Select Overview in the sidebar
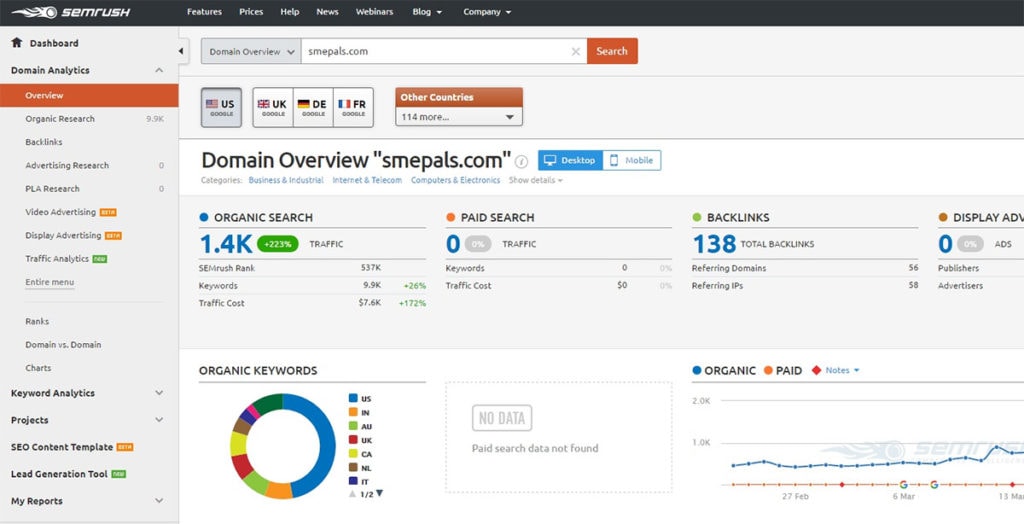1024x524 pixels. tap(89, 95)
